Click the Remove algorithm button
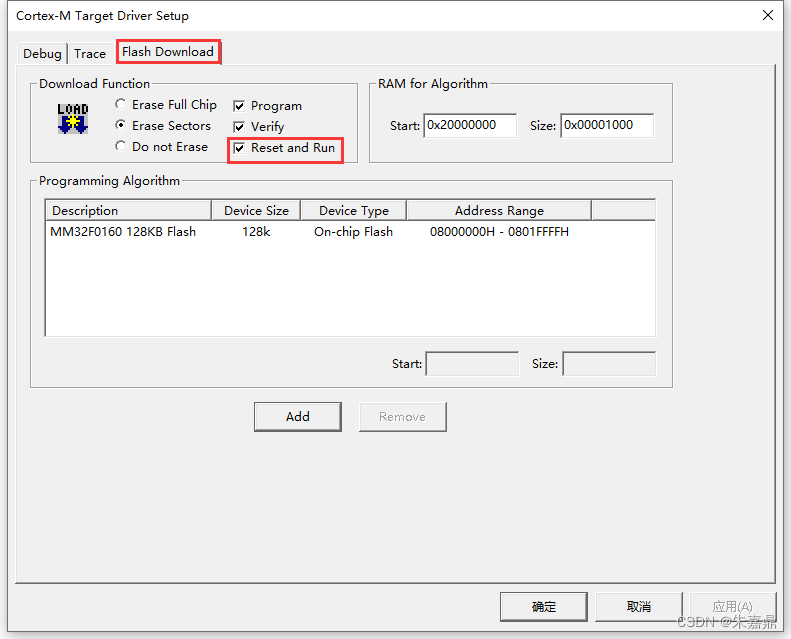 pos(403,417)
